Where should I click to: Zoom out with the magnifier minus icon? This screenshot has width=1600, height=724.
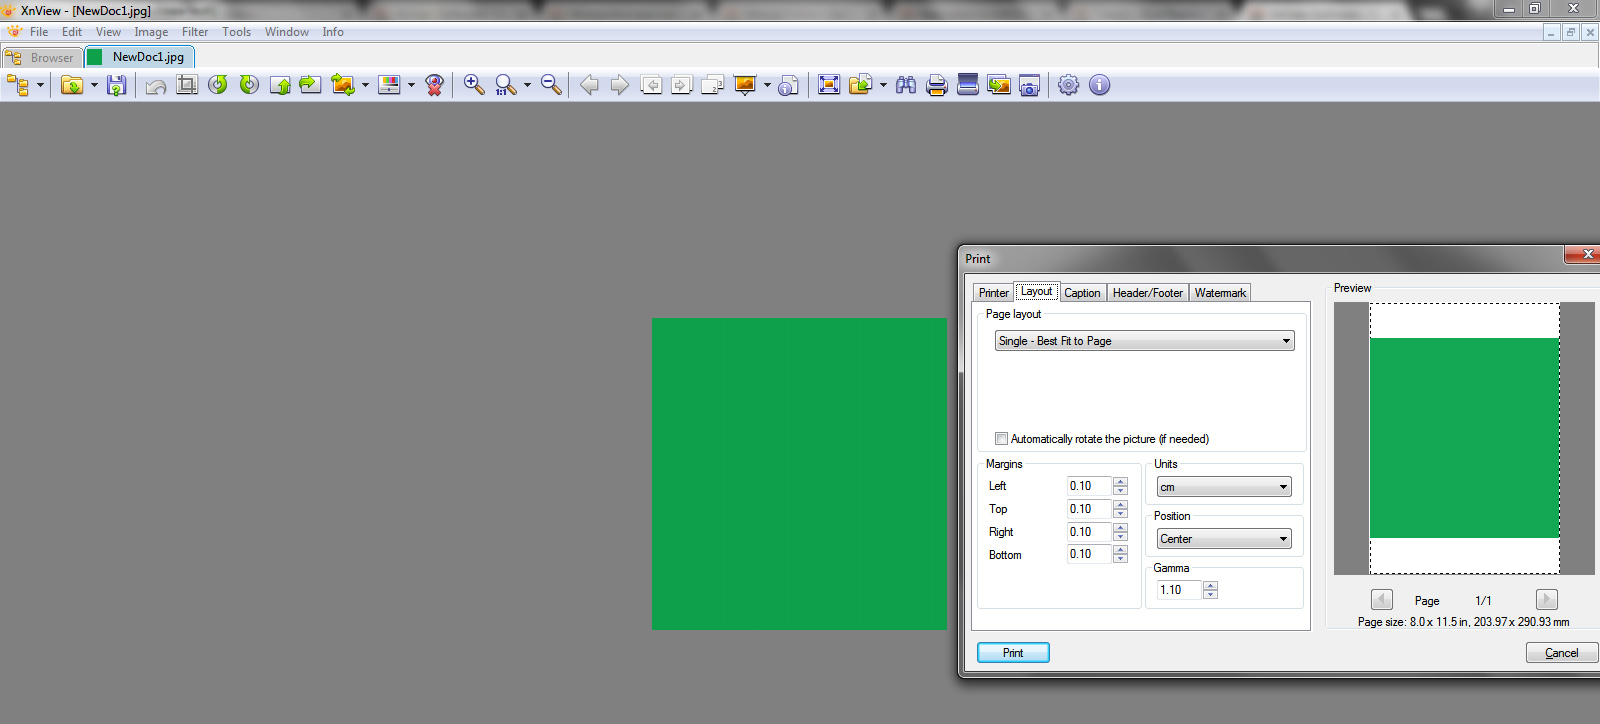pos(551,85)
